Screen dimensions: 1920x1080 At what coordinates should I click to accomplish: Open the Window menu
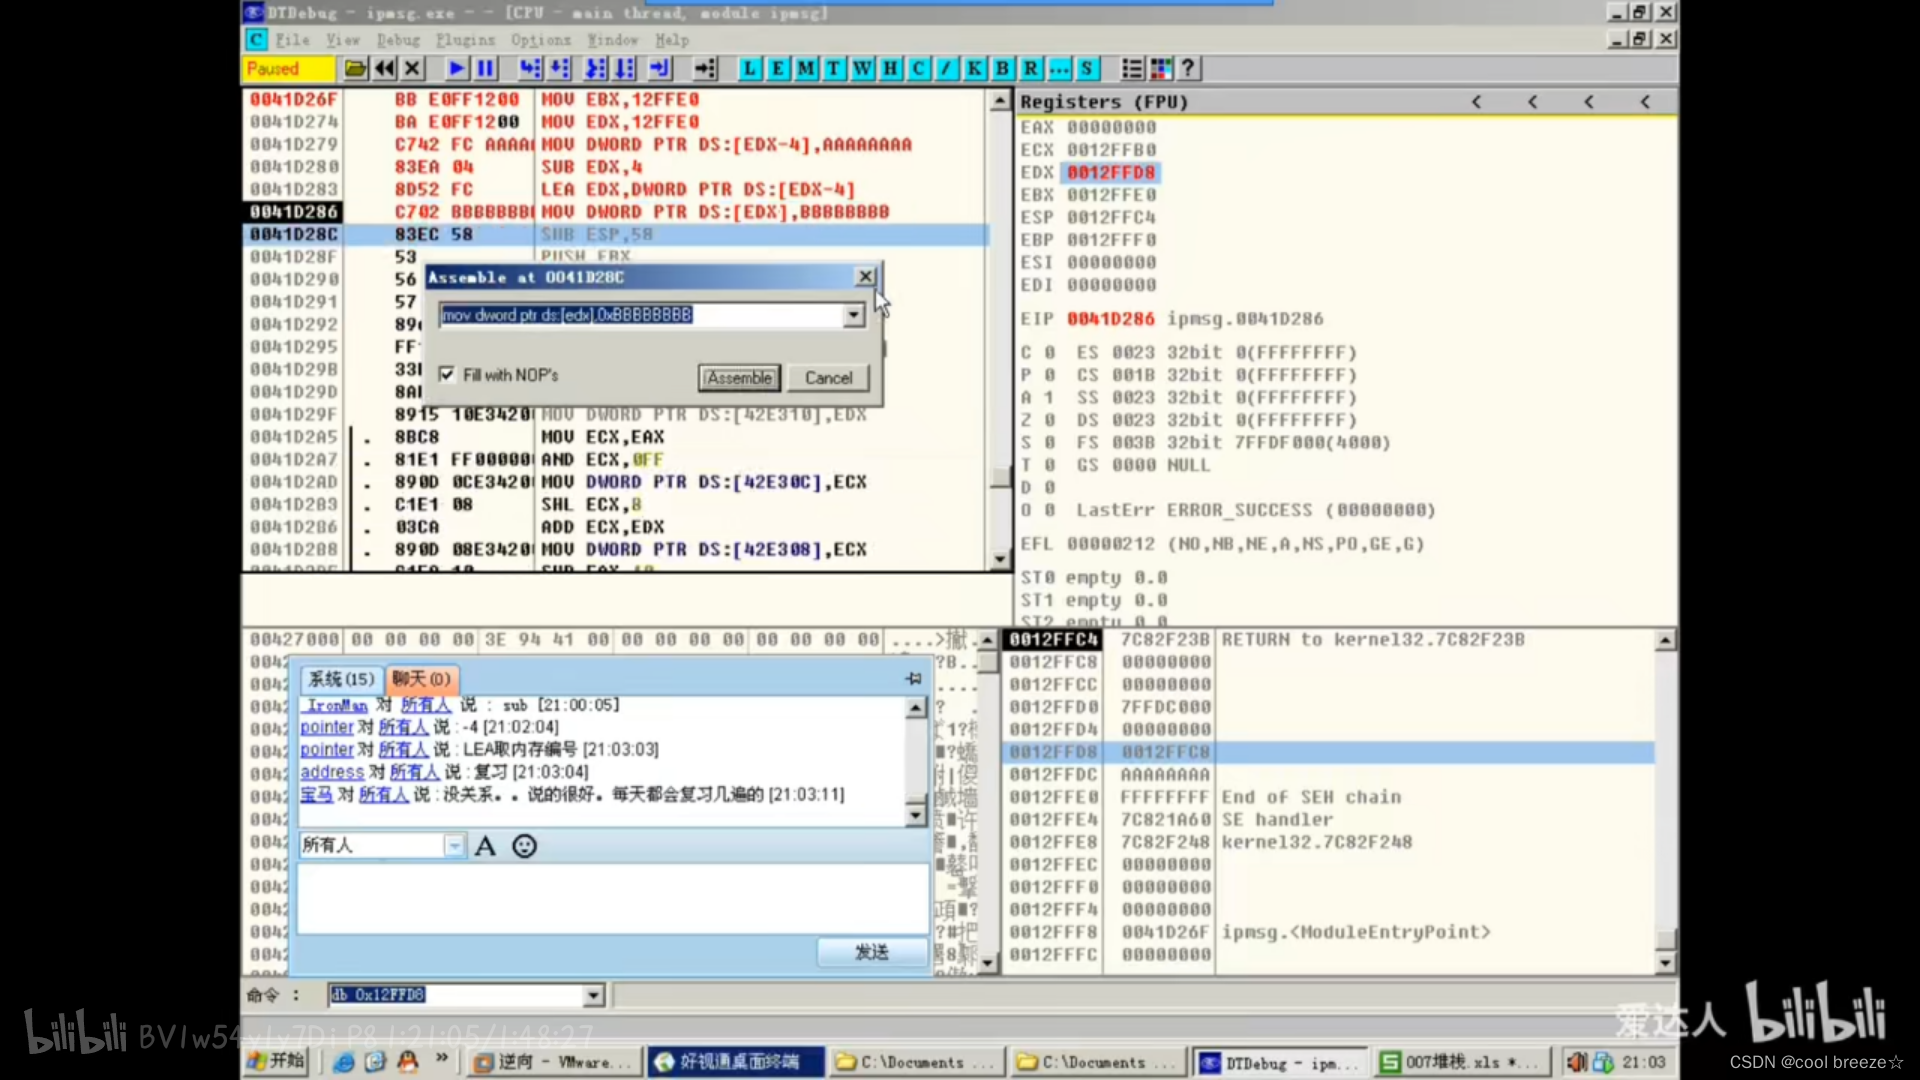[612, 40]
